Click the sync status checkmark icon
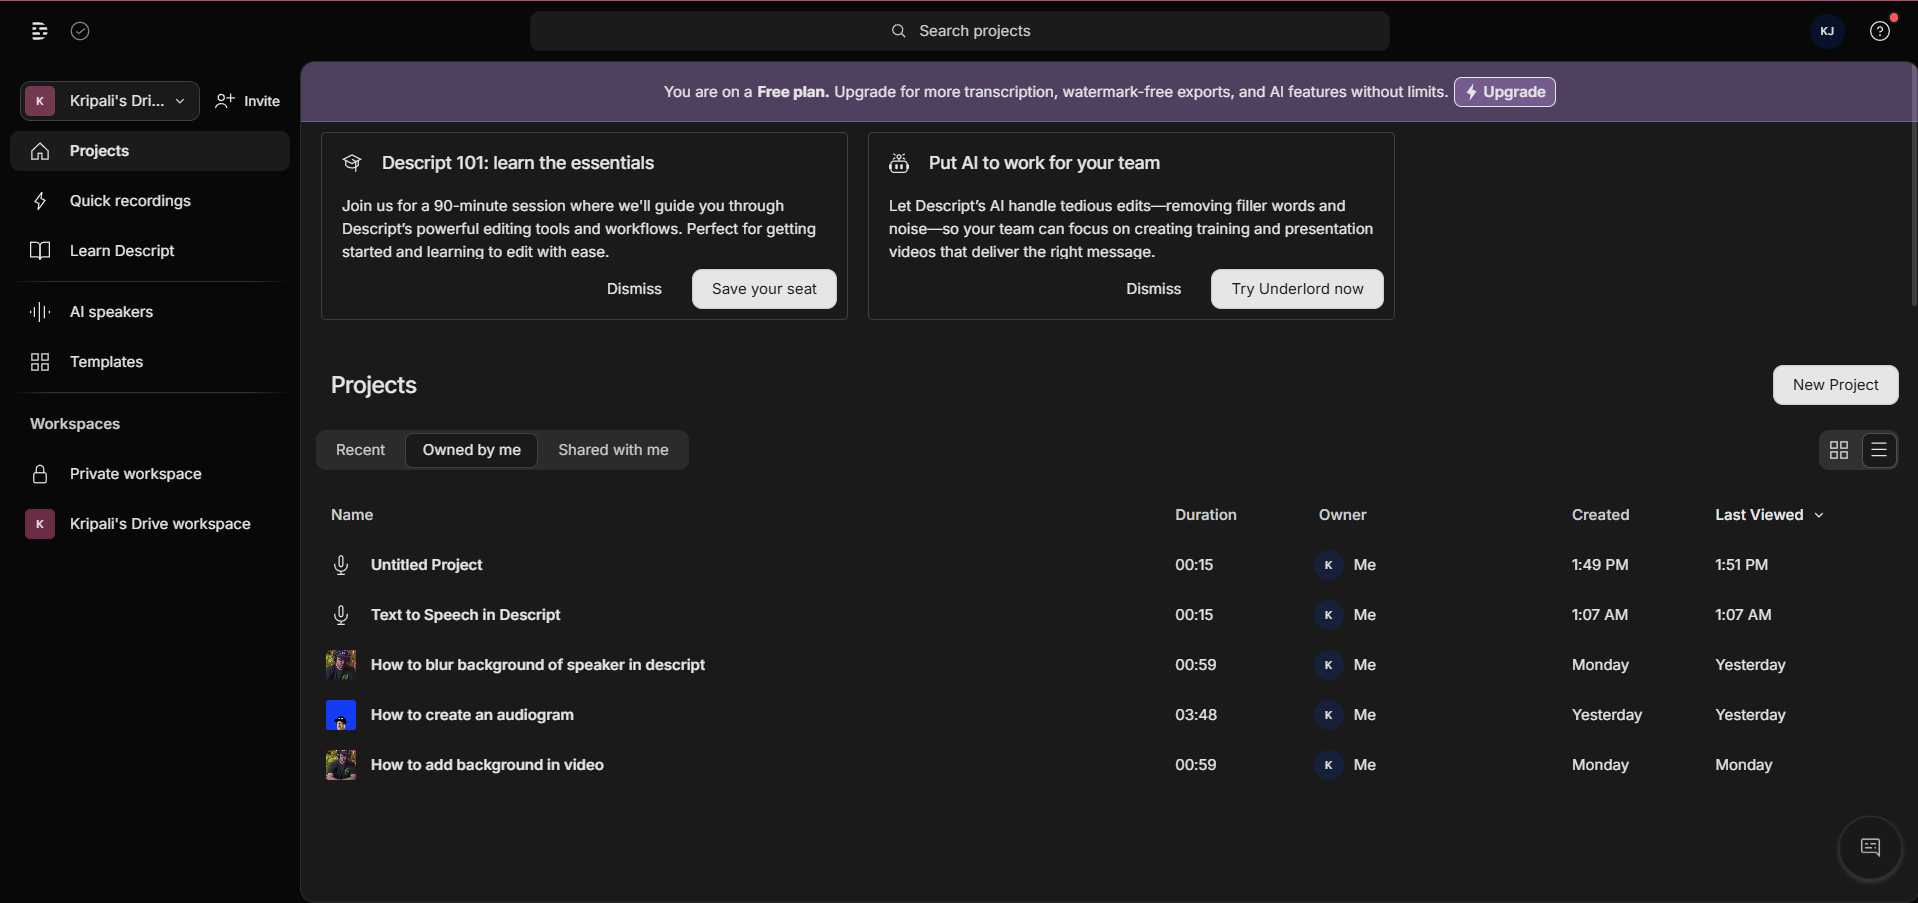This screenshot has height=903, width=1918. coord(80,31)
